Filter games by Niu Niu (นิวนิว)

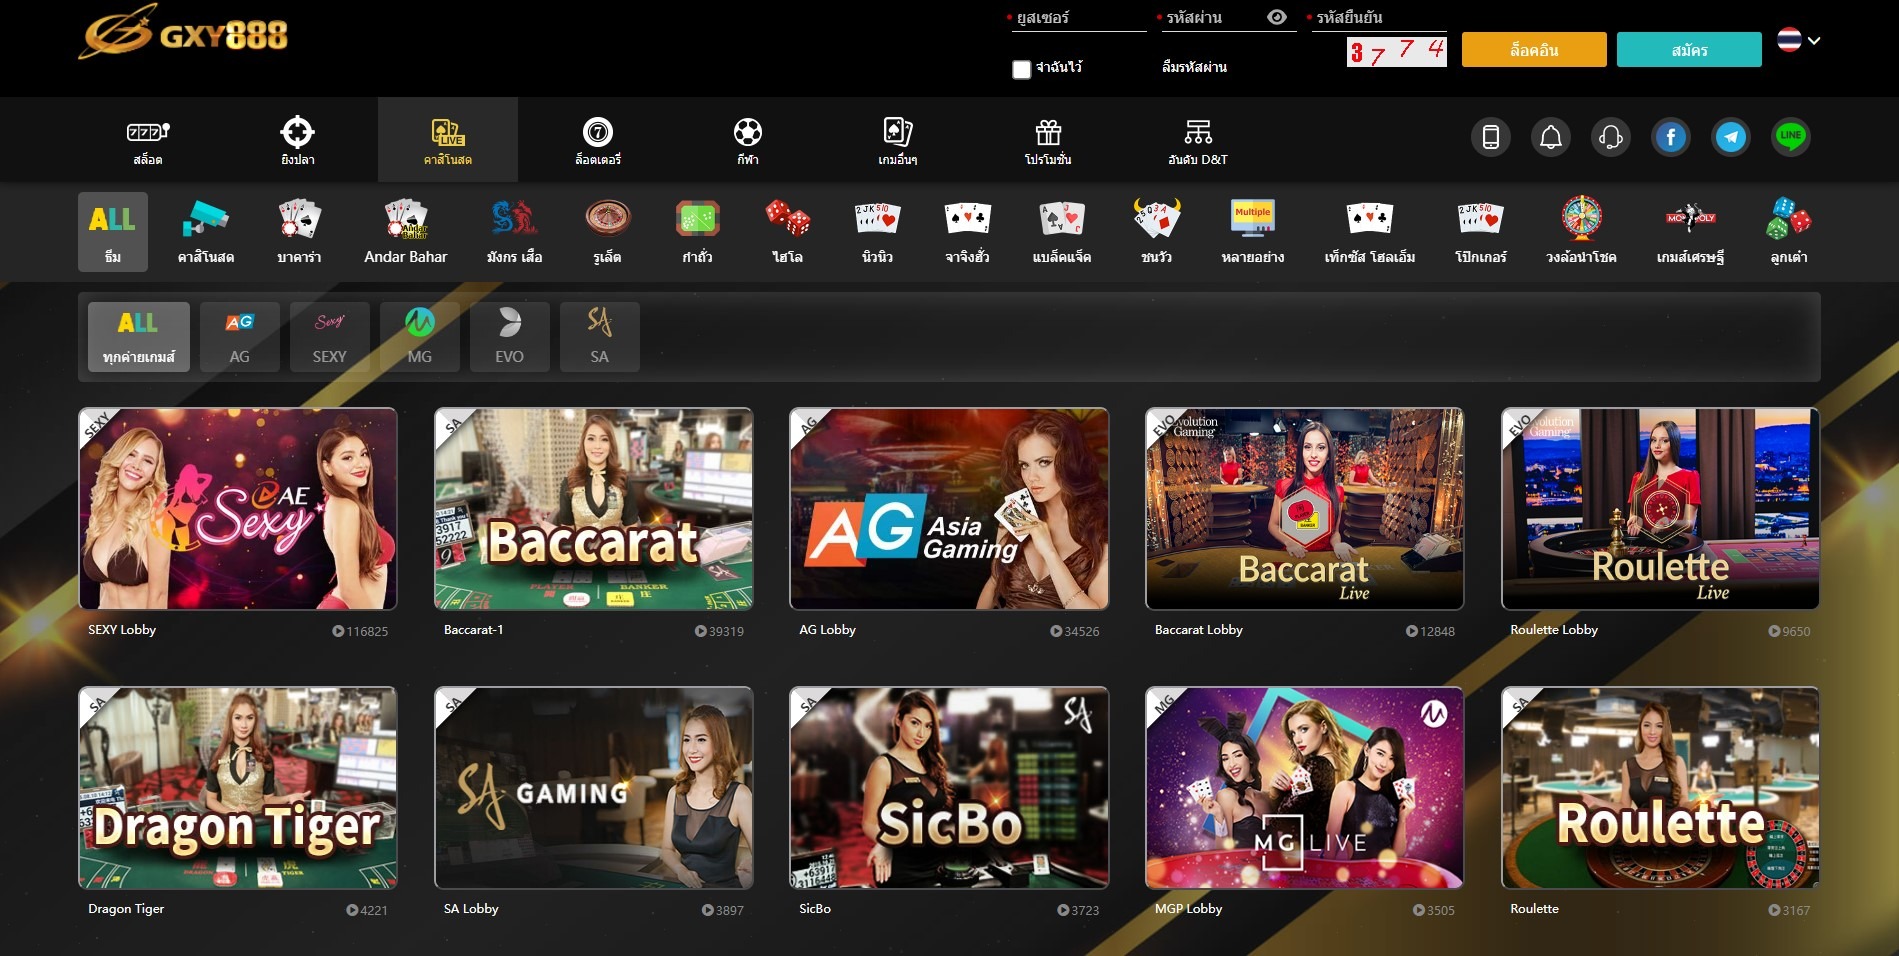[878, 232]
